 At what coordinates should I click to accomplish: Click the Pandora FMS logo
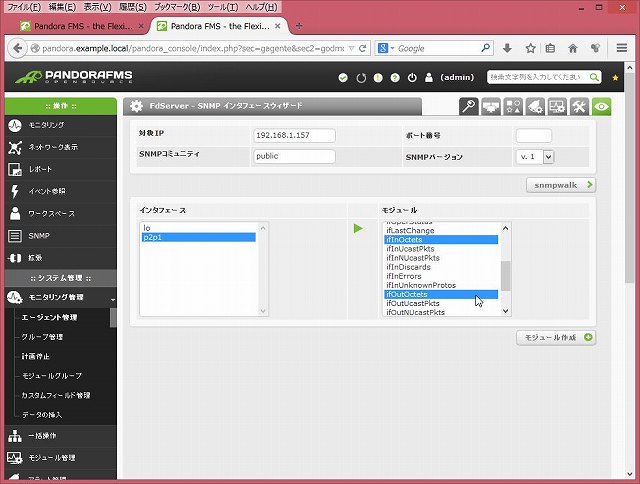[x=74, y=76]
